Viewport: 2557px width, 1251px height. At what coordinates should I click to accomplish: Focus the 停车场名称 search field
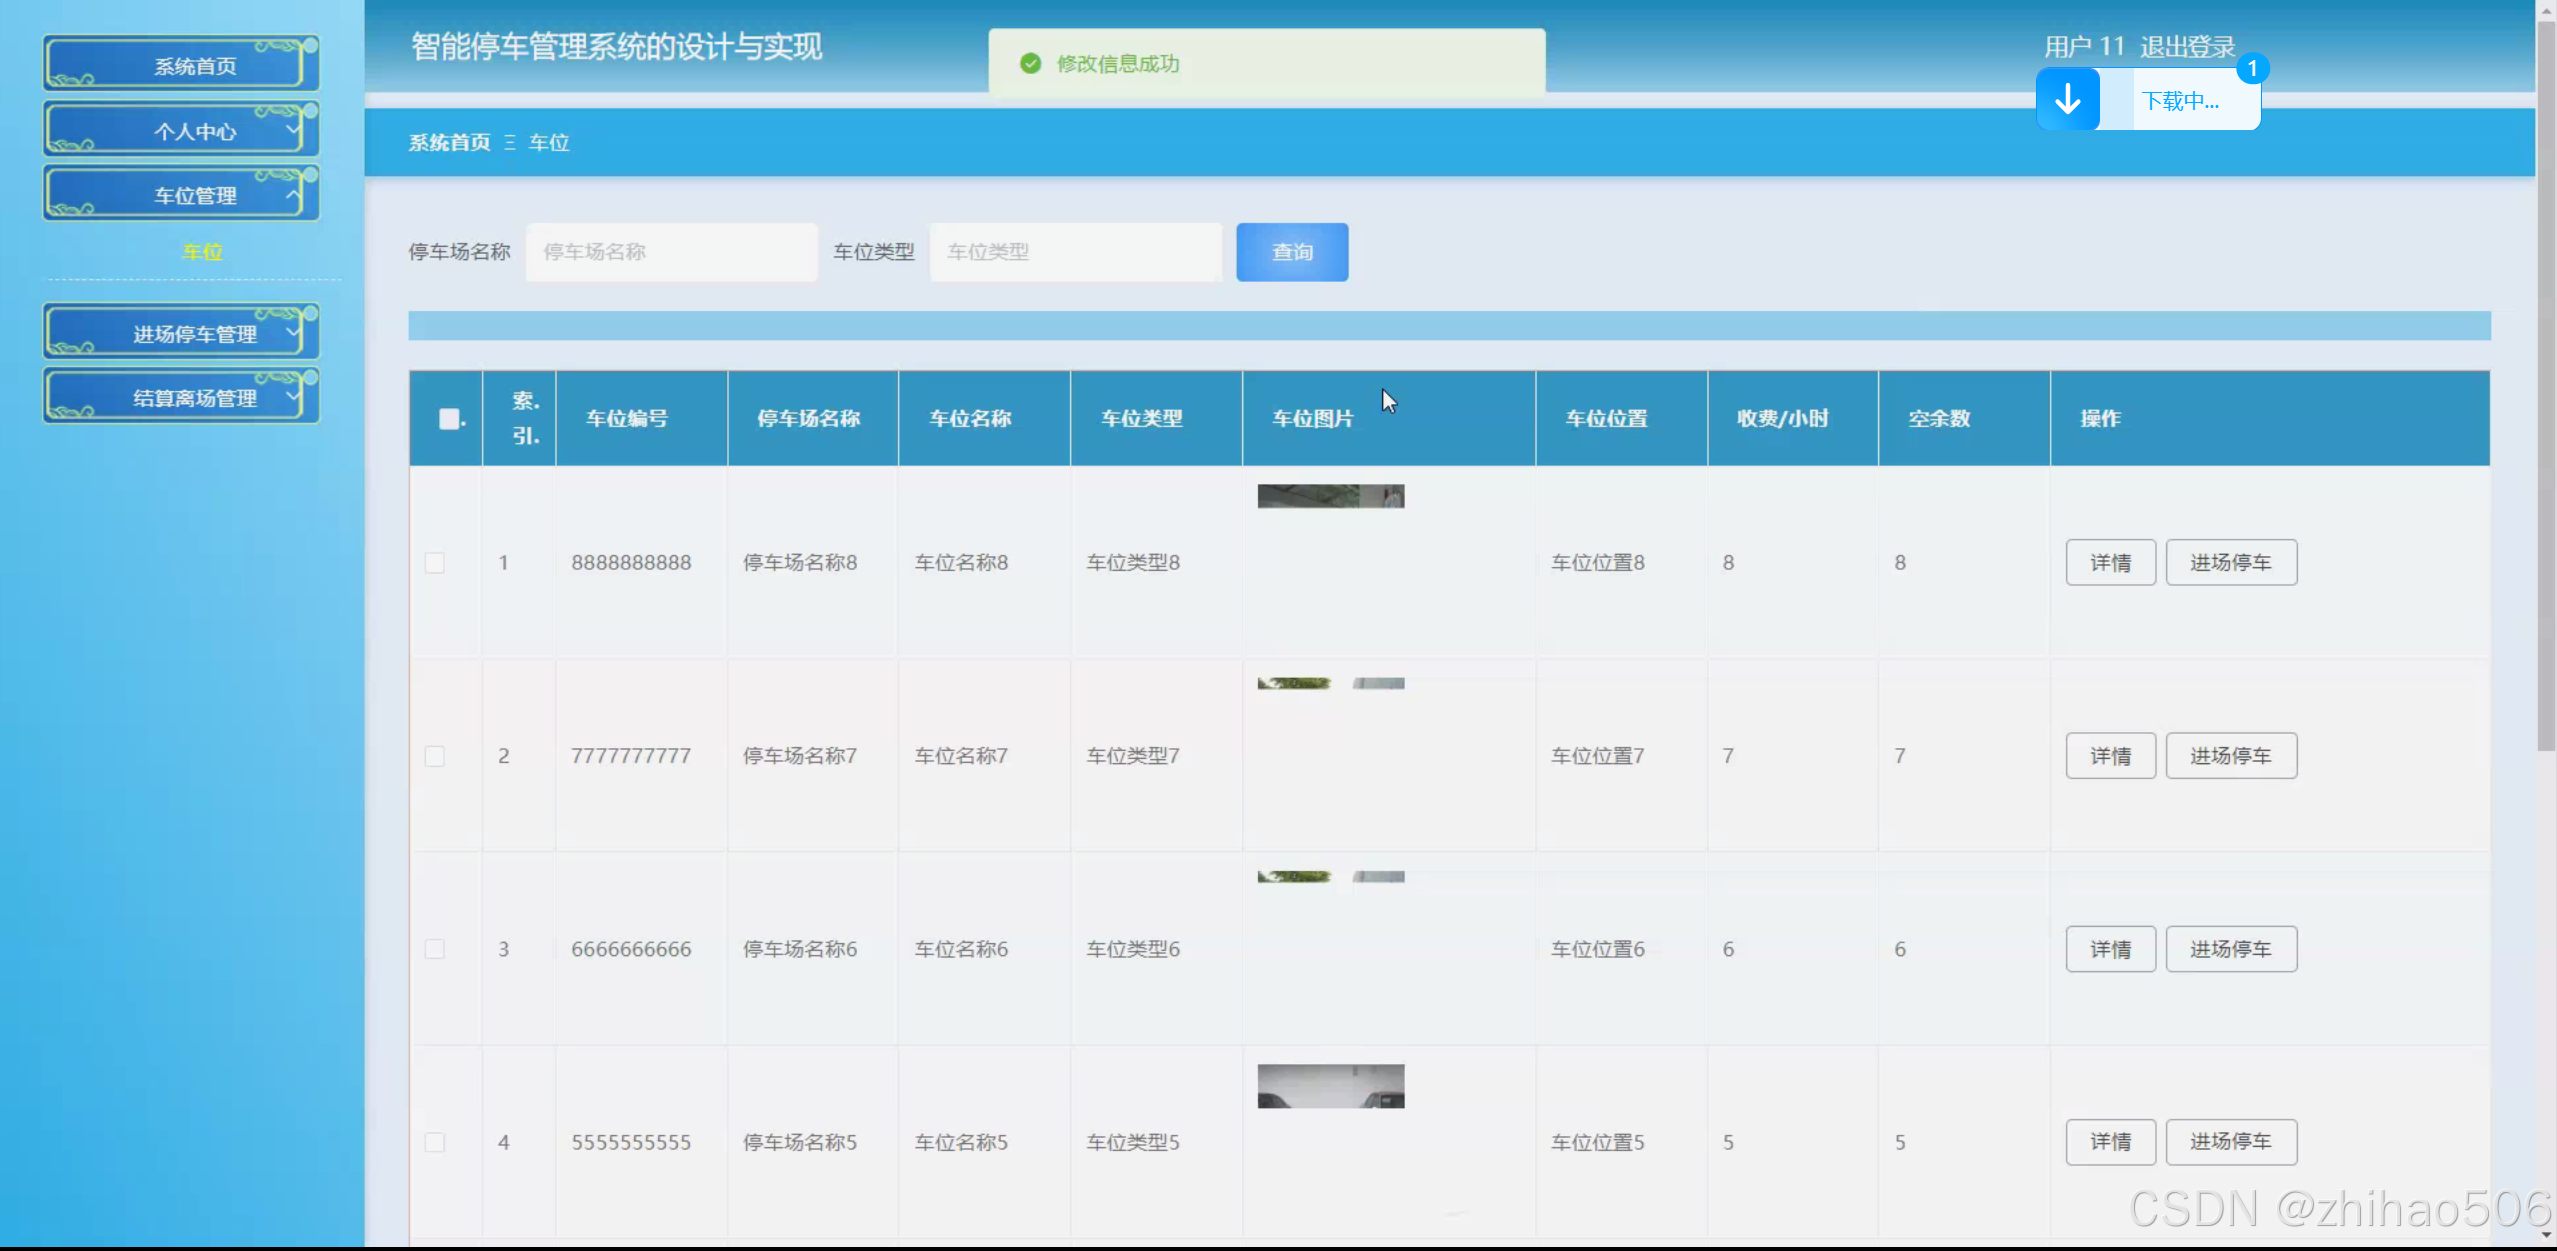pos(671,252)
